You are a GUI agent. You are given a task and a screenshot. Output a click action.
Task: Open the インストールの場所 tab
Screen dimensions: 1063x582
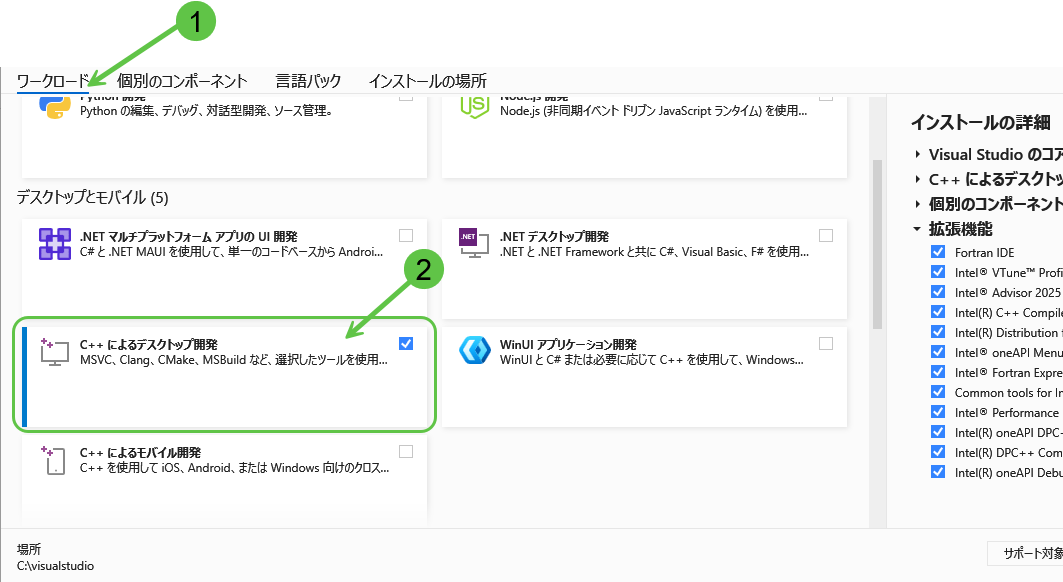click(x=427, y=81)
